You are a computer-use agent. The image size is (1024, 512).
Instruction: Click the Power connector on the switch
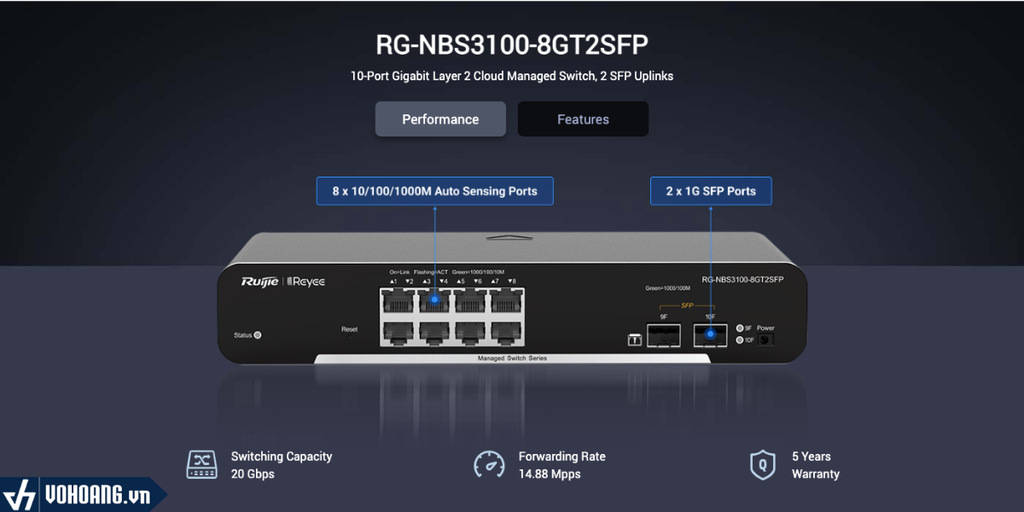(x=765, y=340)
